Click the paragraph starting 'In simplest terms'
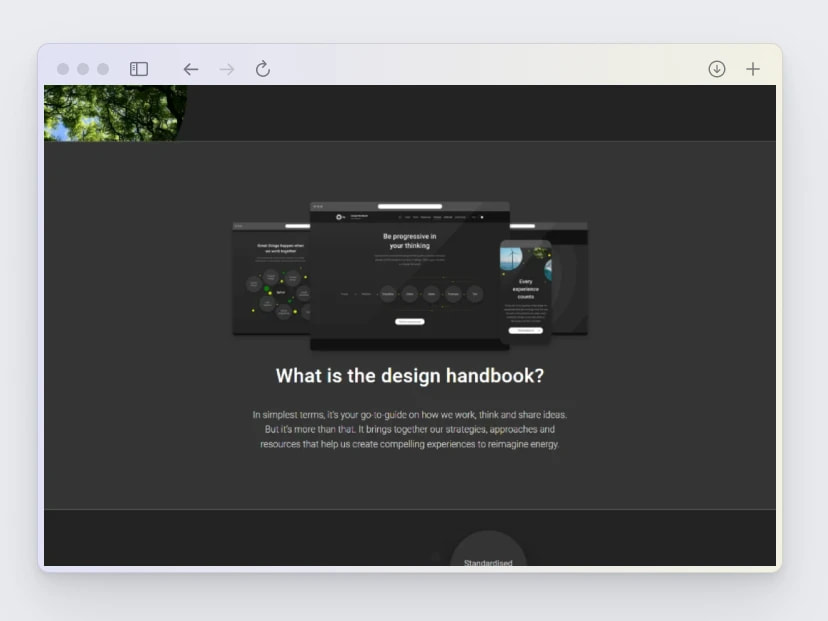 click(410, 429)
